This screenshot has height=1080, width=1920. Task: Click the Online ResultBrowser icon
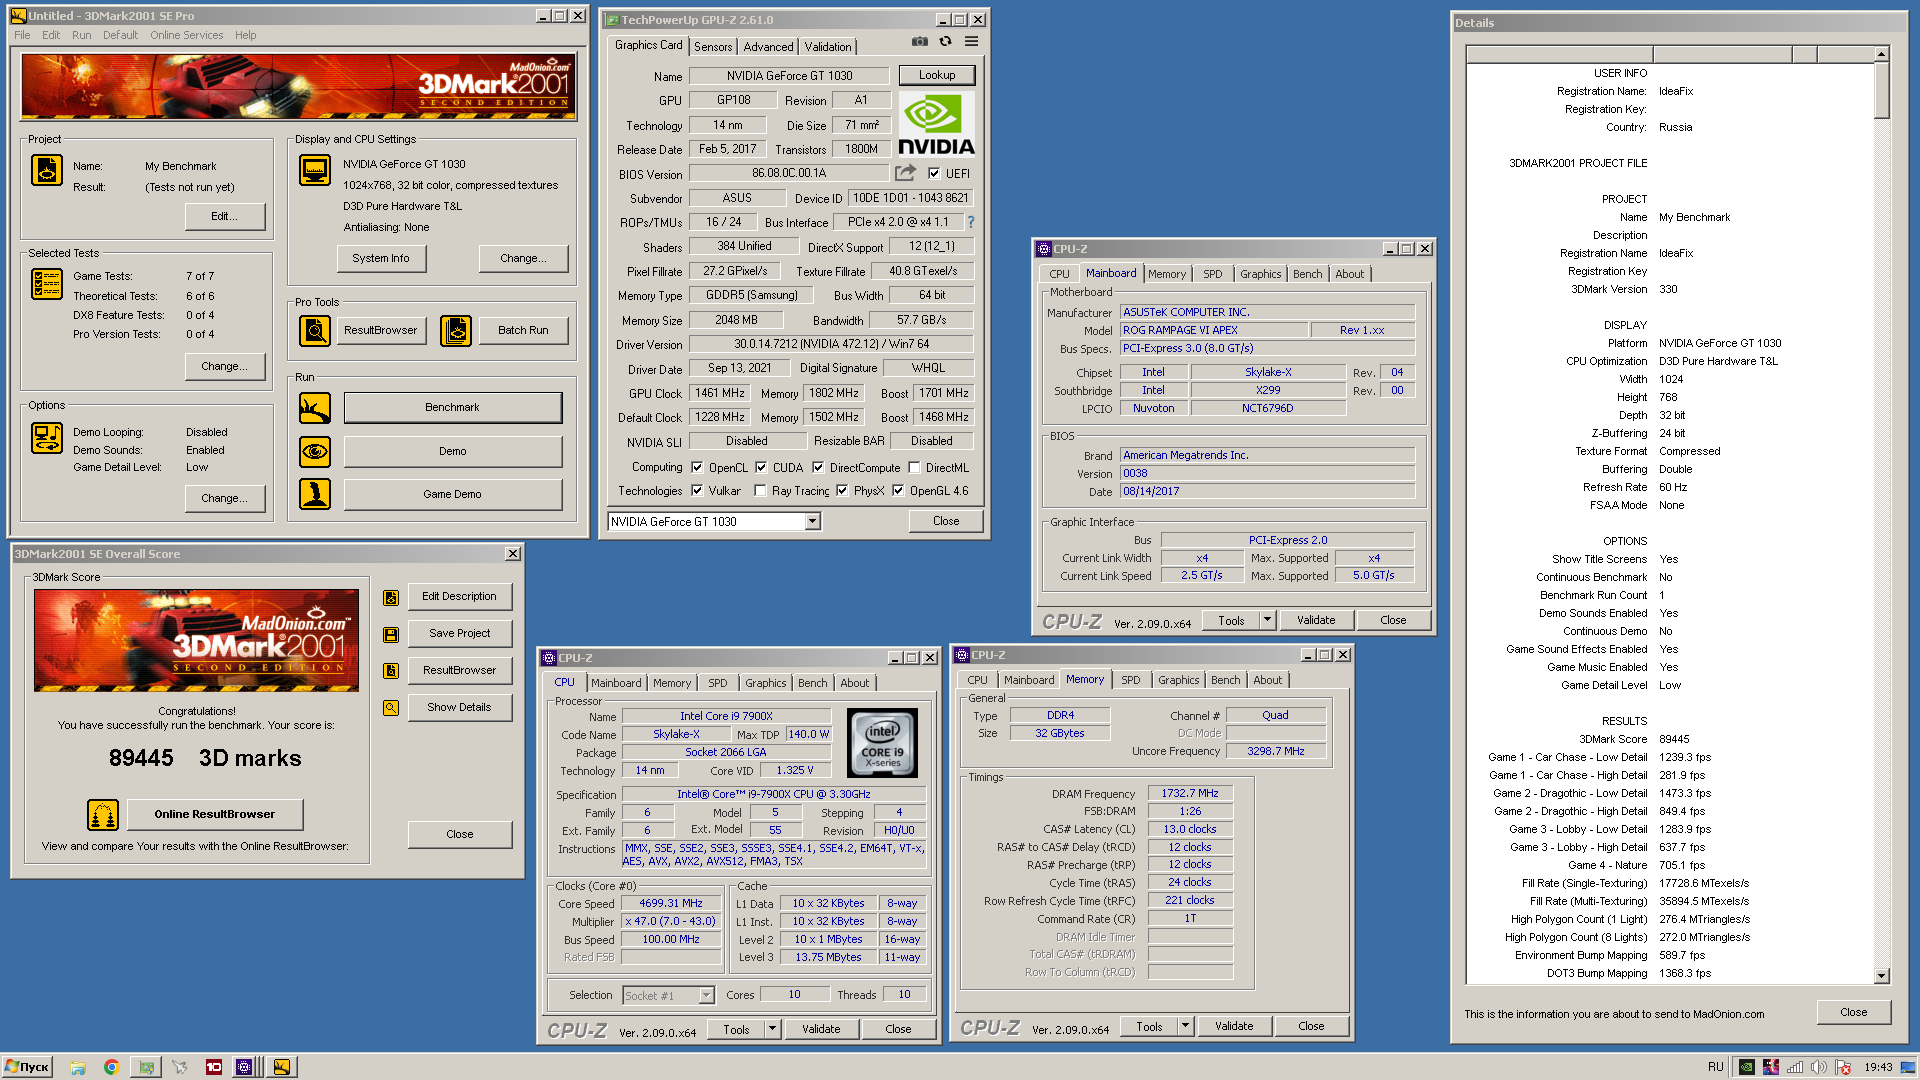[103, 815]
